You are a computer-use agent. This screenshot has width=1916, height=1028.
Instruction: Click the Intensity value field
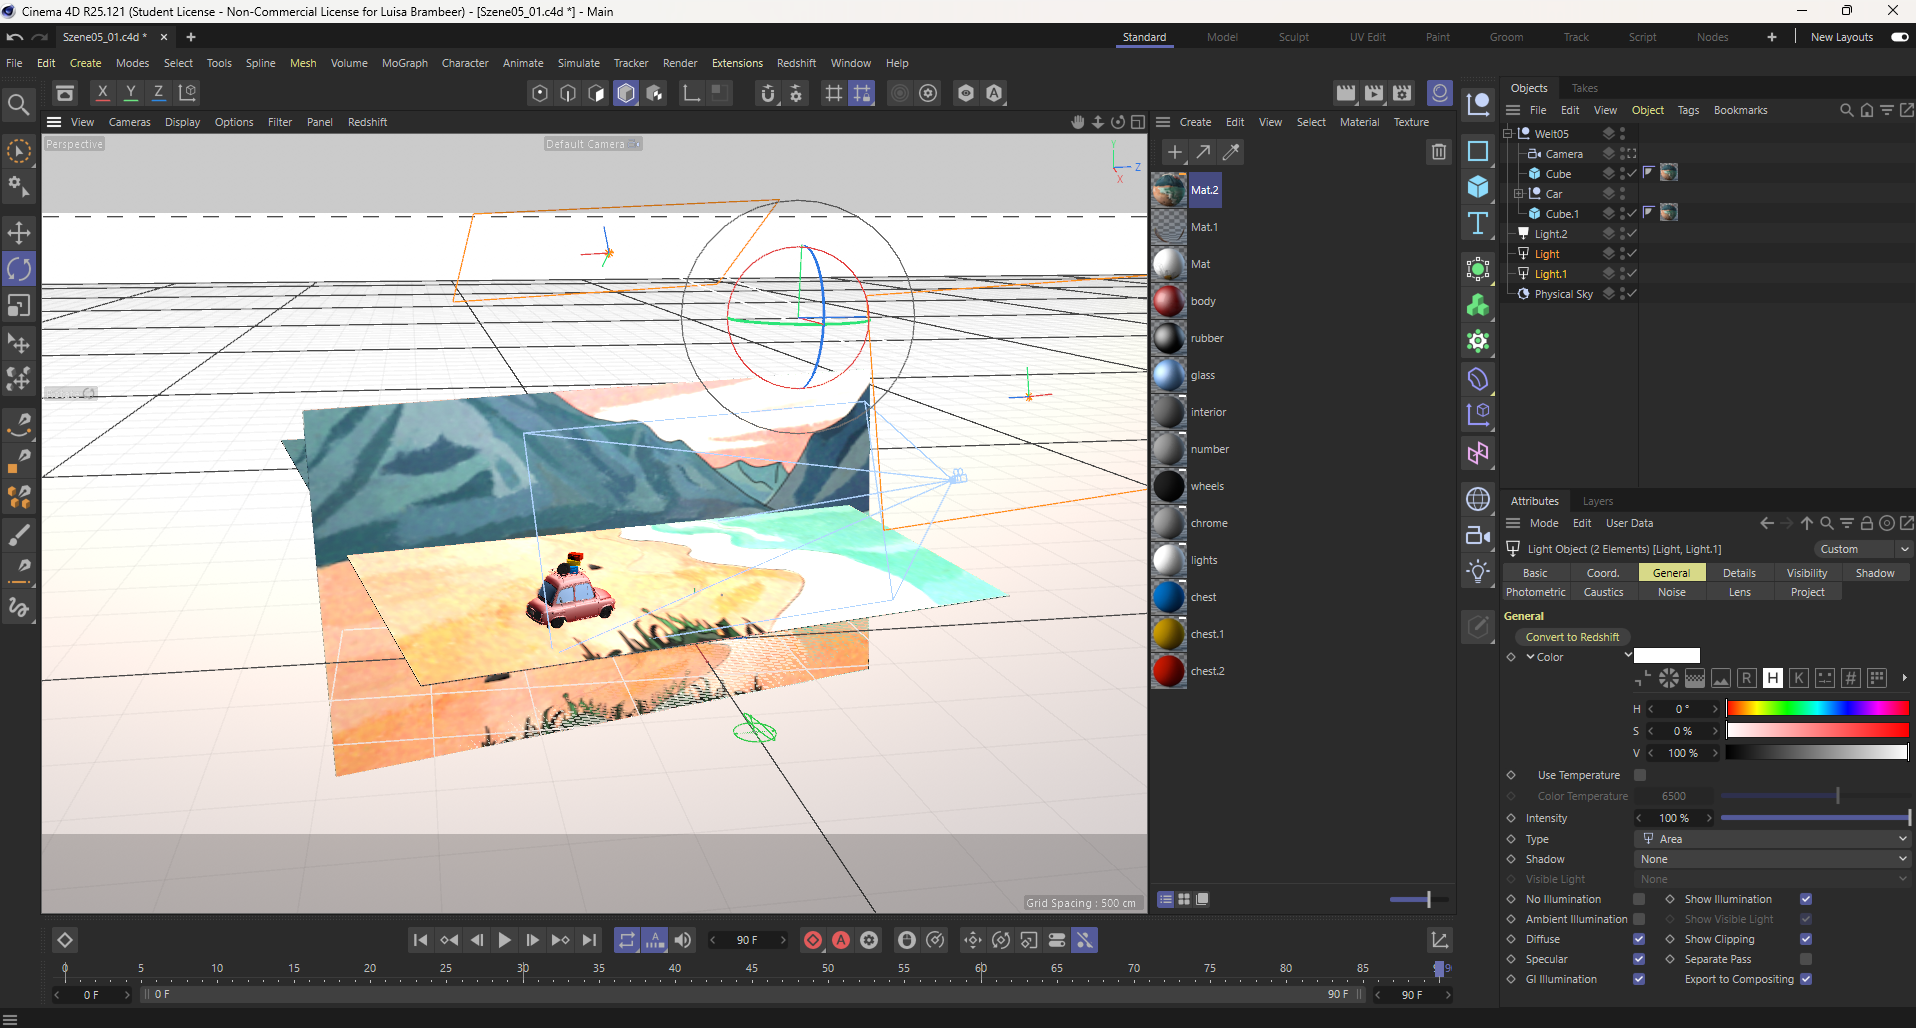coord(1674,818)
